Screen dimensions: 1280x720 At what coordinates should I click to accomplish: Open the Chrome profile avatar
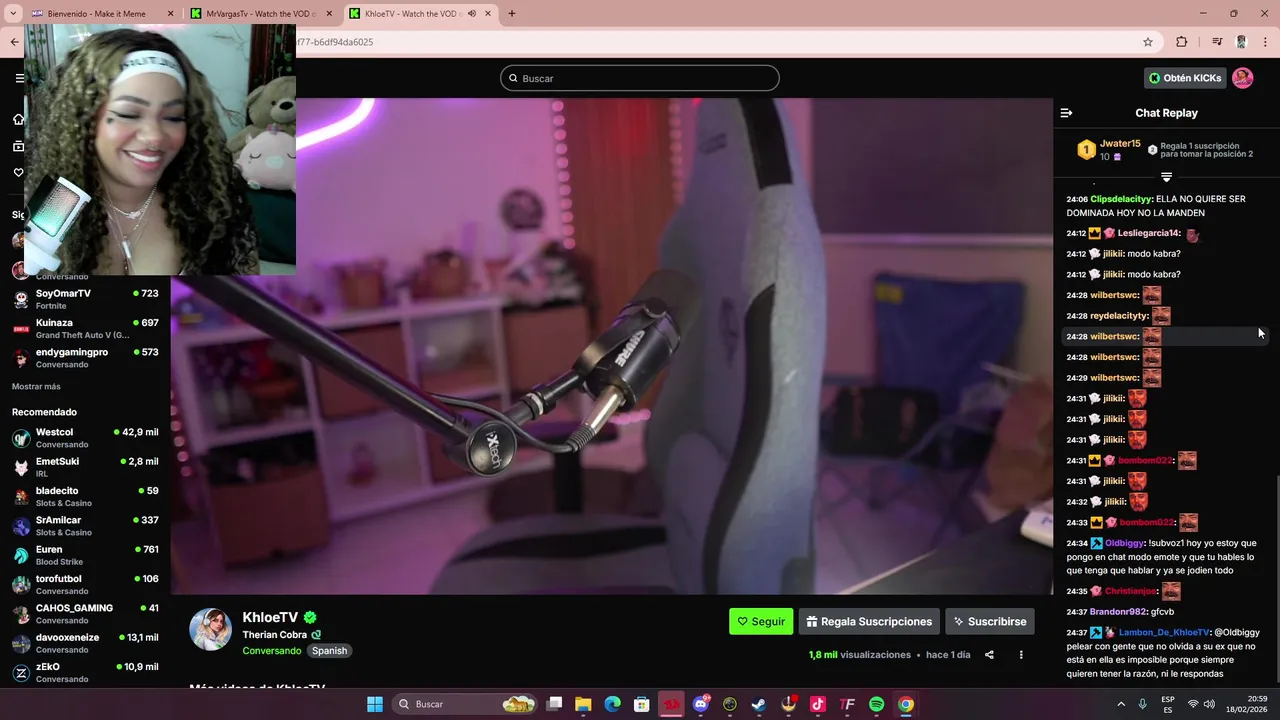[1241, 42]
